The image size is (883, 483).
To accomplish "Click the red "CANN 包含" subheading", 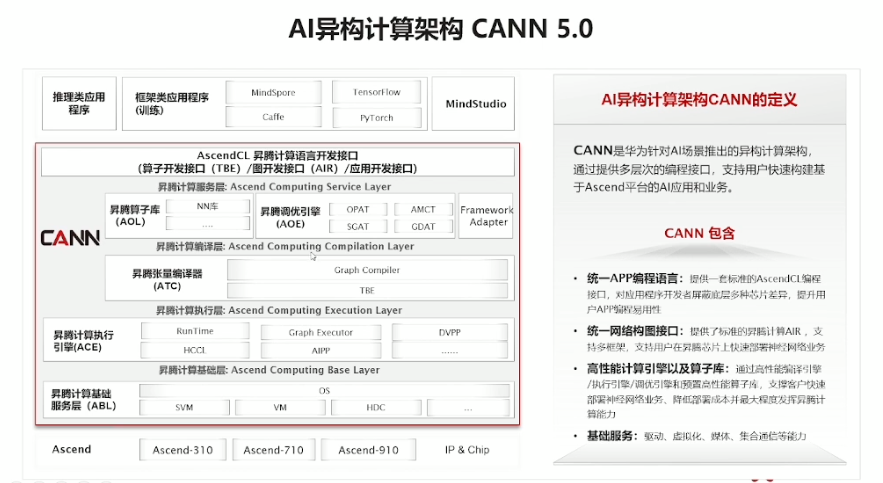I will (x=699, y=233).
